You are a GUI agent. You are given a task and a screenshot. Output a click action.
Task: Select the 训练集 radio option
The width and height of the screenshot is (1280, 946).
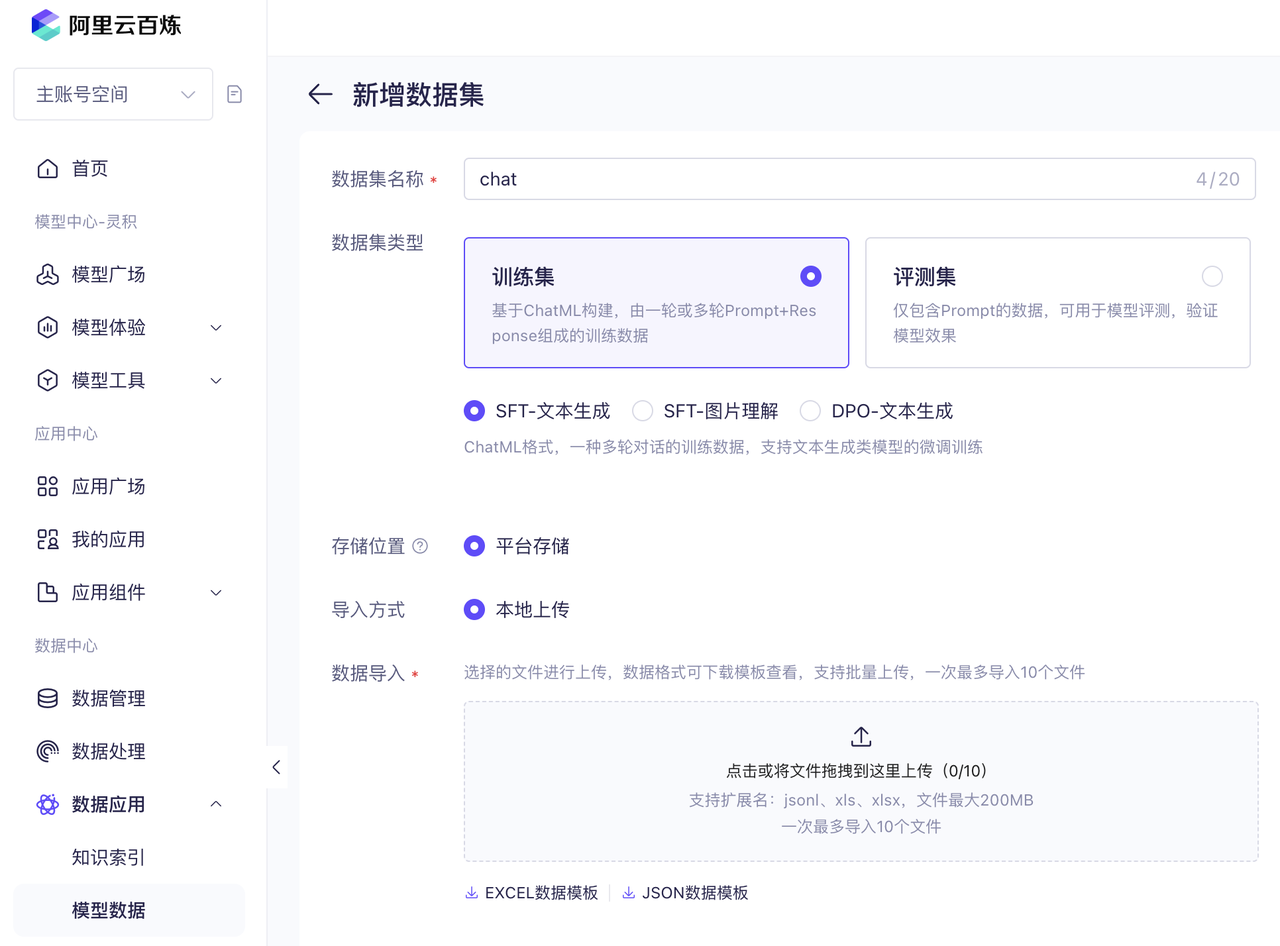811,276
